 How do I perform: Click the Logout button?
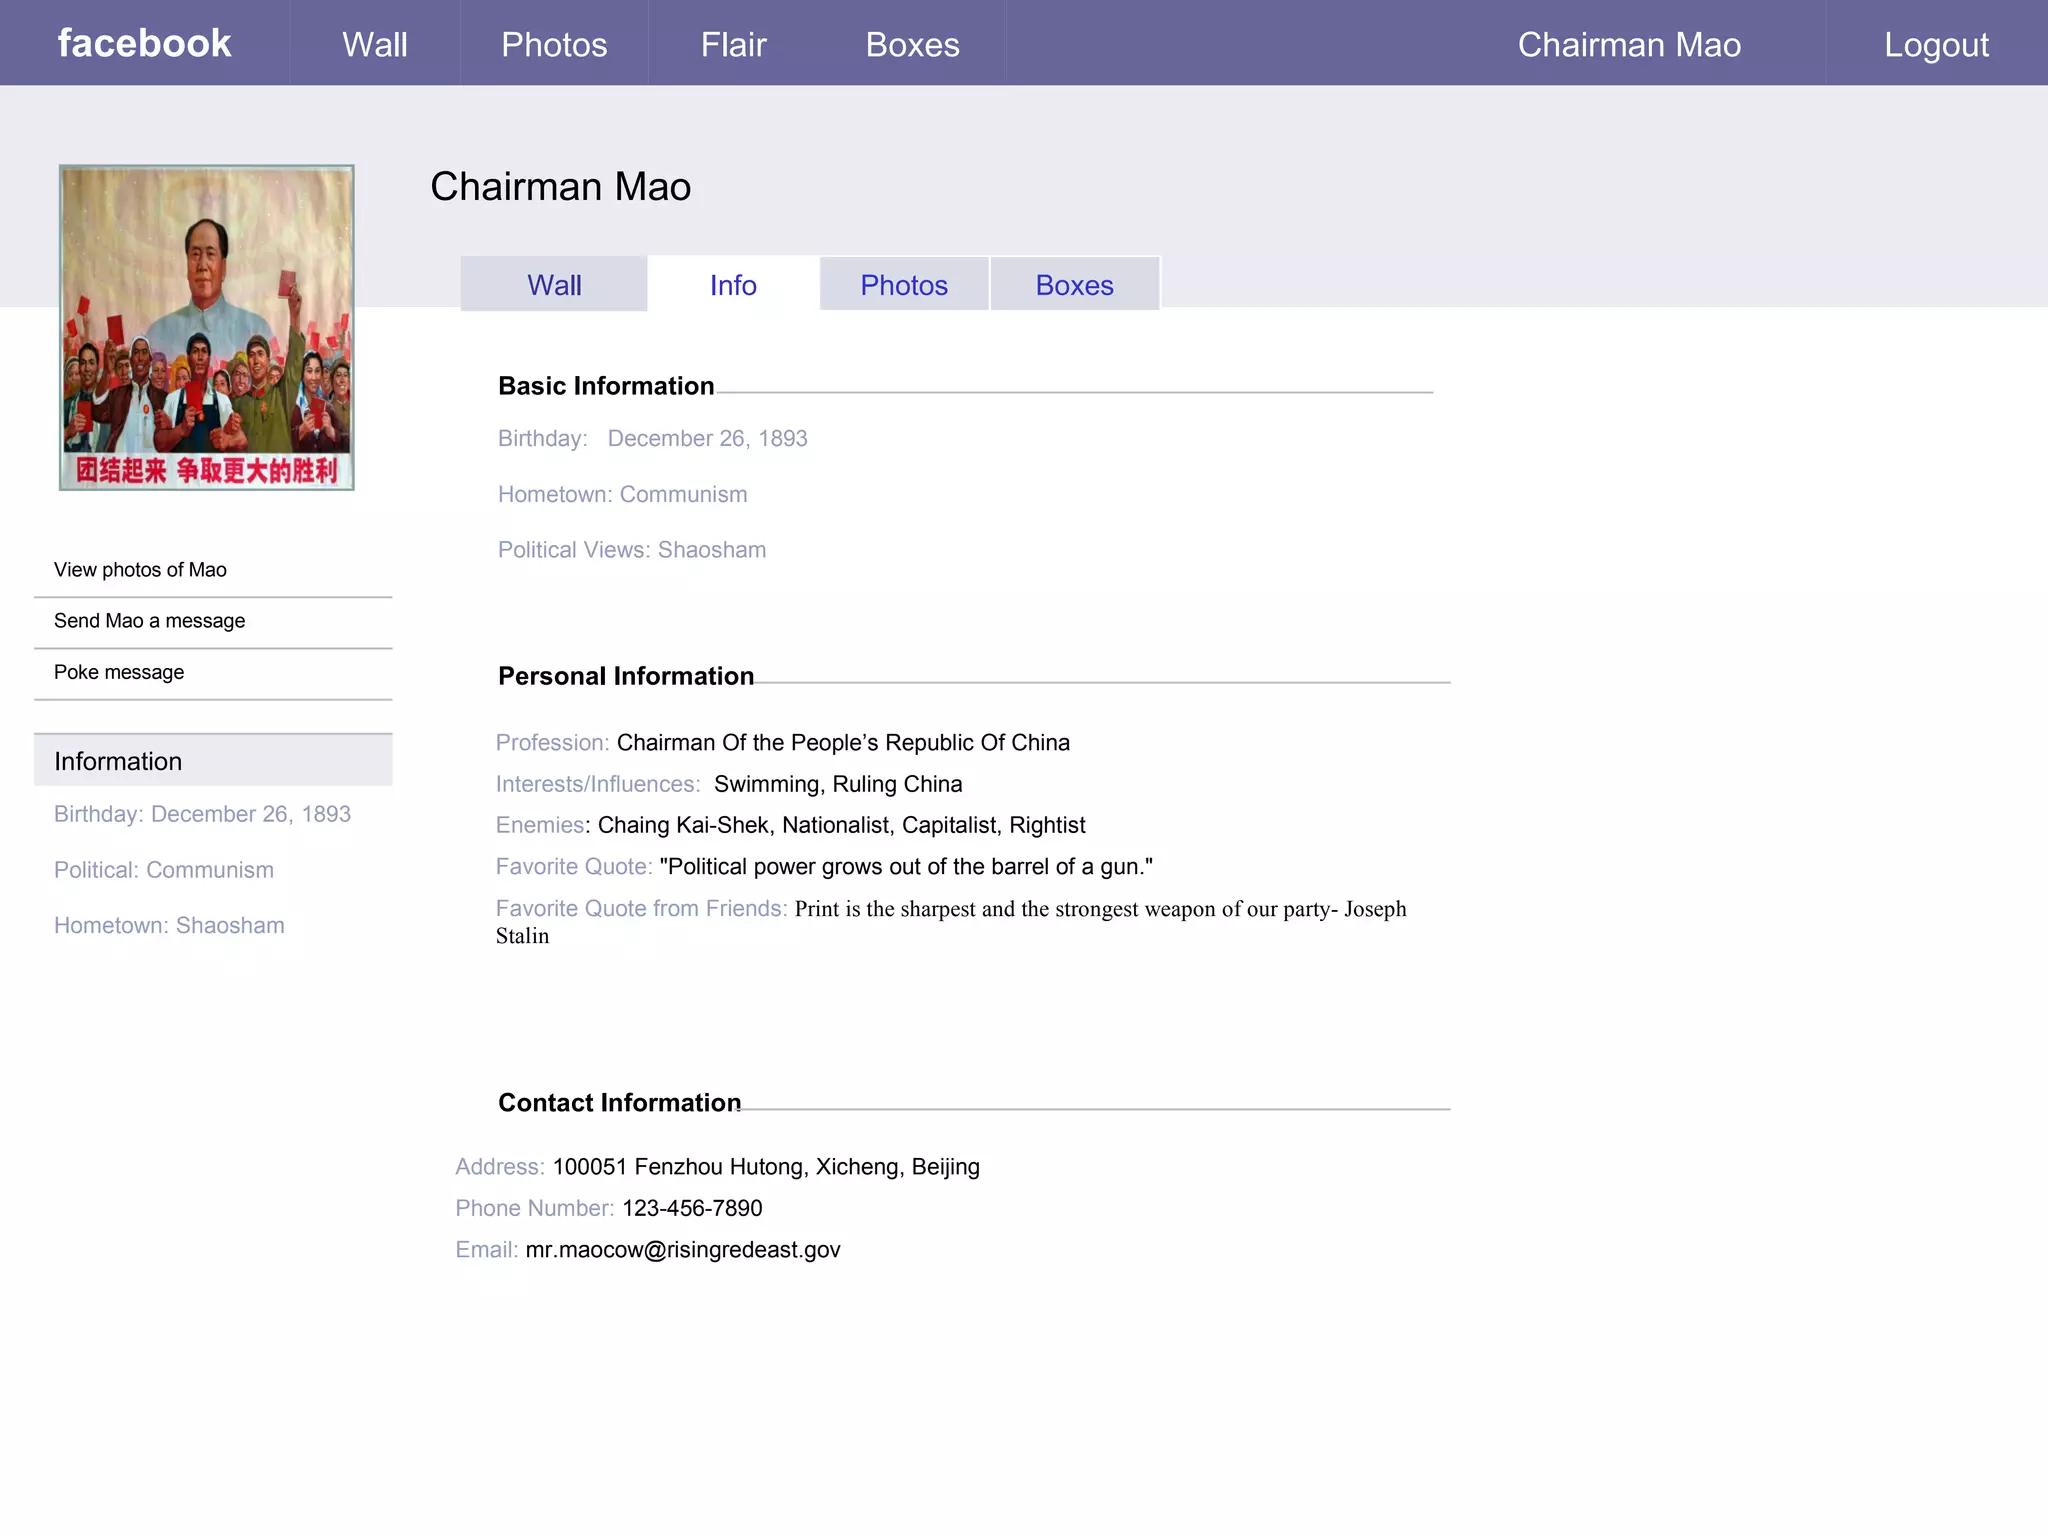(x=1936, y=45)
